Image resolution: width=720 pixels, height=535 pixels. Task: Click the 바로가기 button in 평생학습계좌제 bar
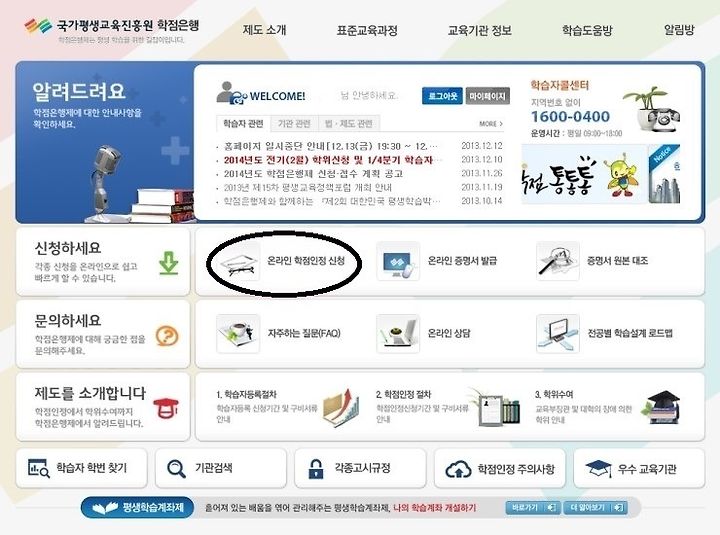pos(533,508)
